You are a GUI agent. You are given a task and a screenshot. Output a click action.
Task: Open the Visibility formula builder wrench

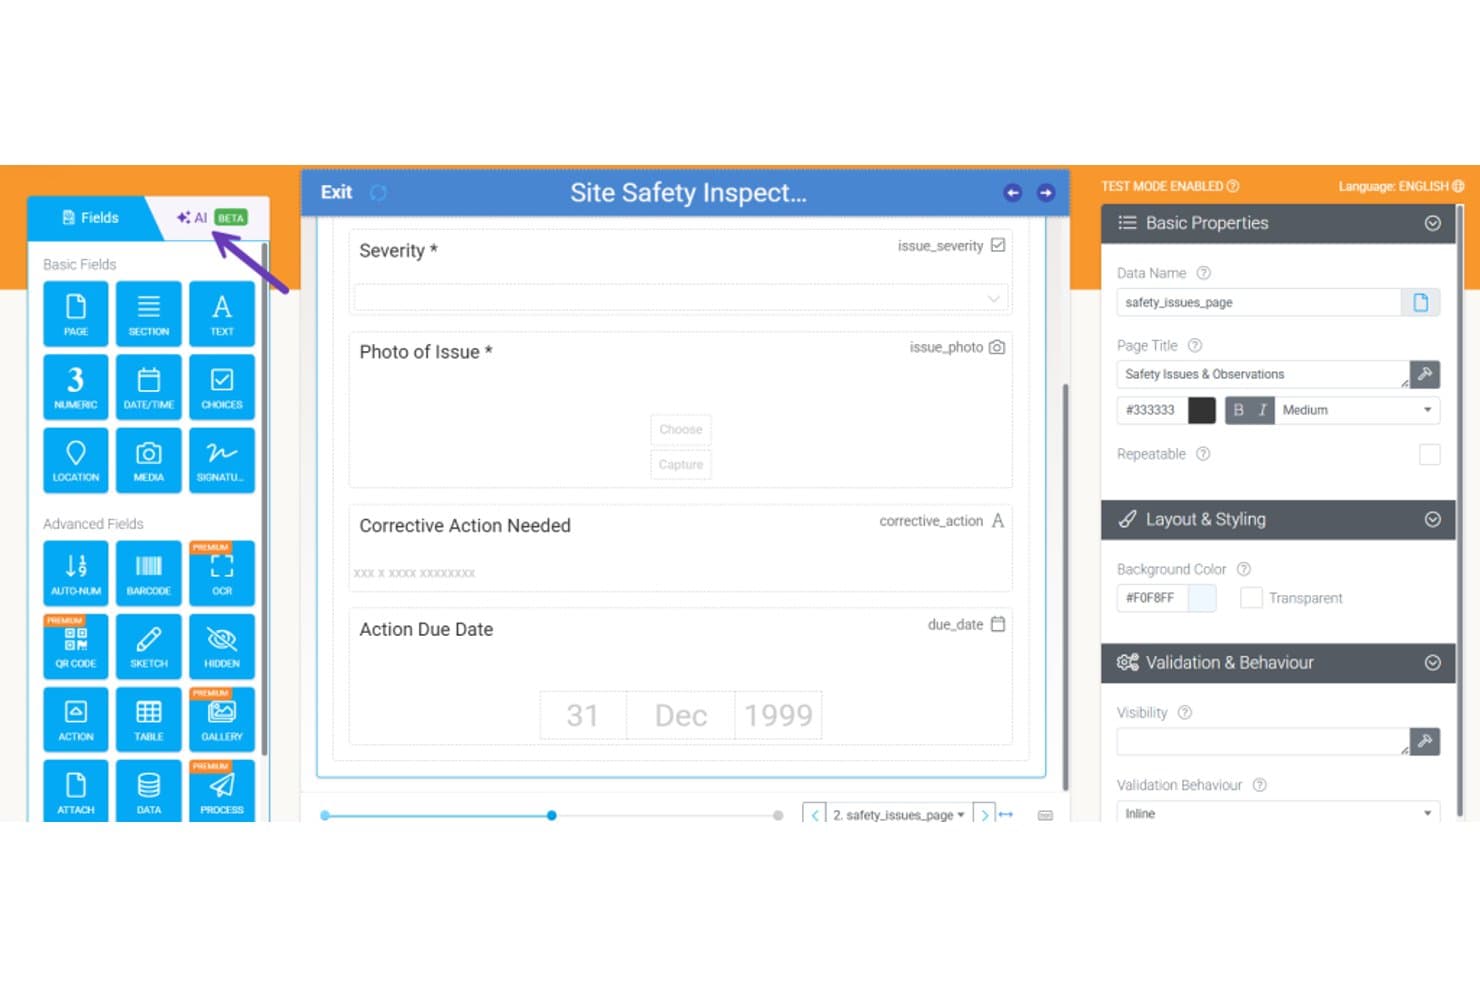coord(1425,741)
